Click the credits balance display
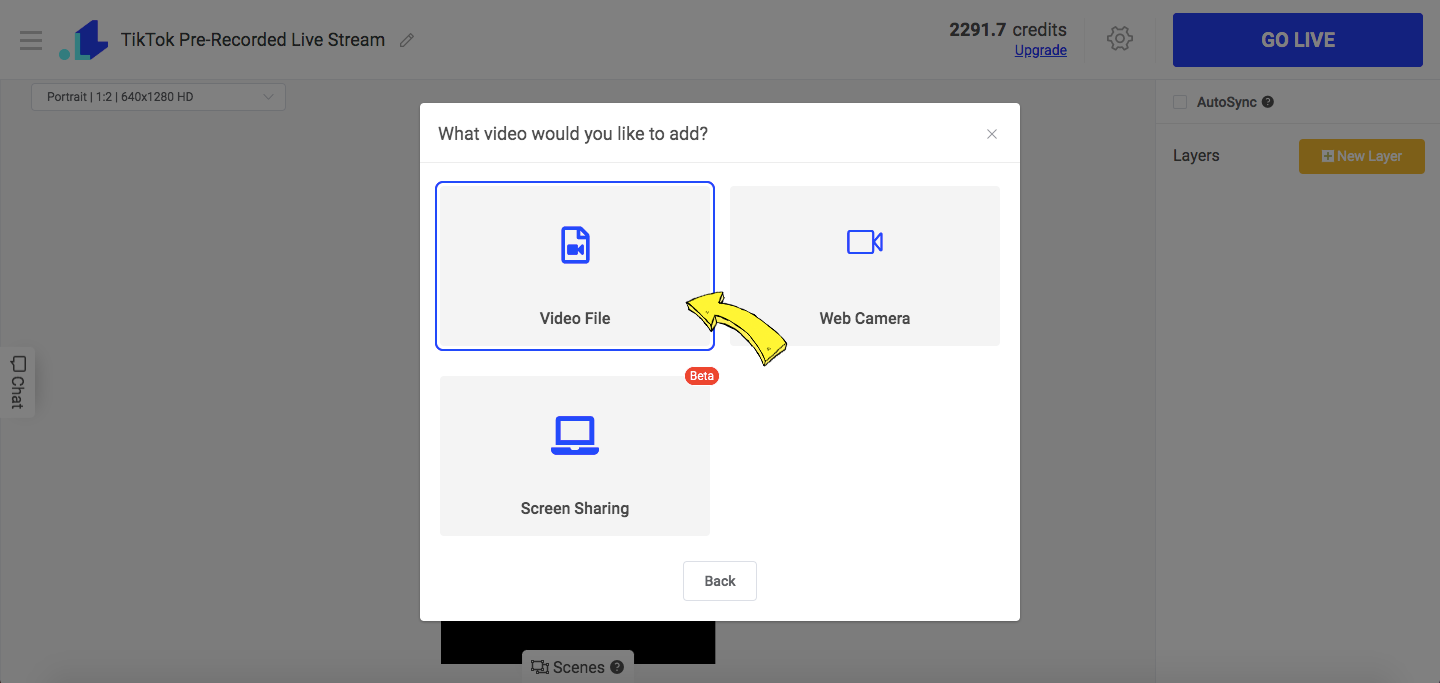 pyautogui.click(x=1007, y=30)
